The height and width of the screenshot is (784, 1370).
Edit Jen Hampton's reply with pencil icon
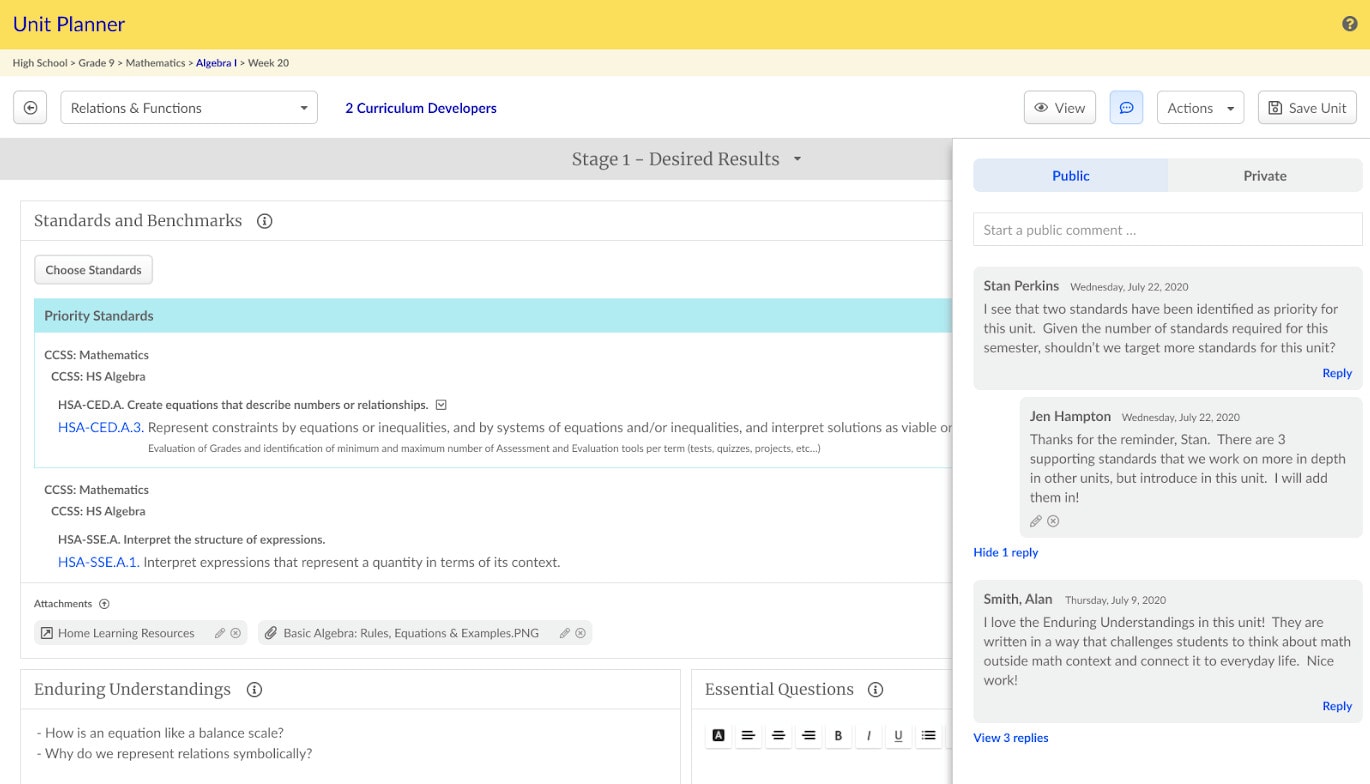click(1036, 521)
